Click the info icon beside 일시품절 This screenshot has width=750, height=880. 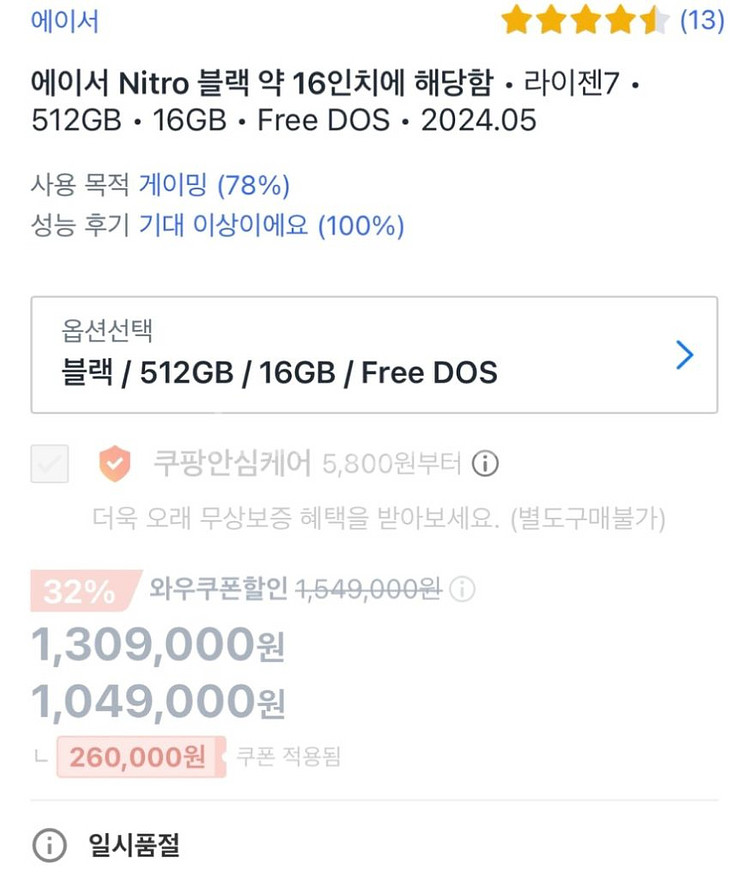49,846
